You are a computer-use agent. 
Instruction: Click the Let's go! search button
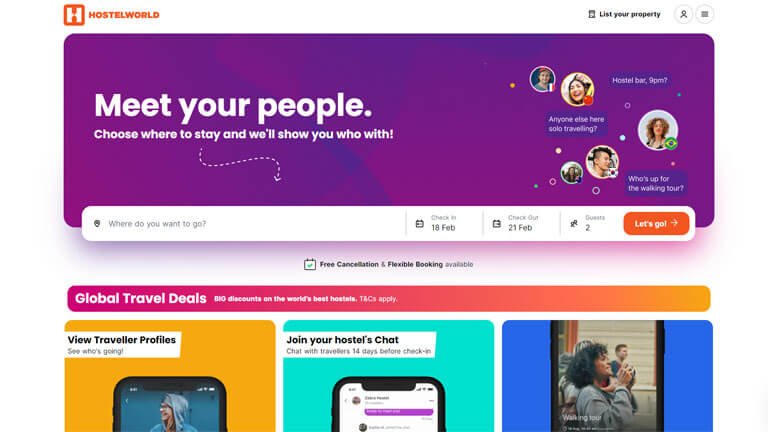[x=656, y=223]
